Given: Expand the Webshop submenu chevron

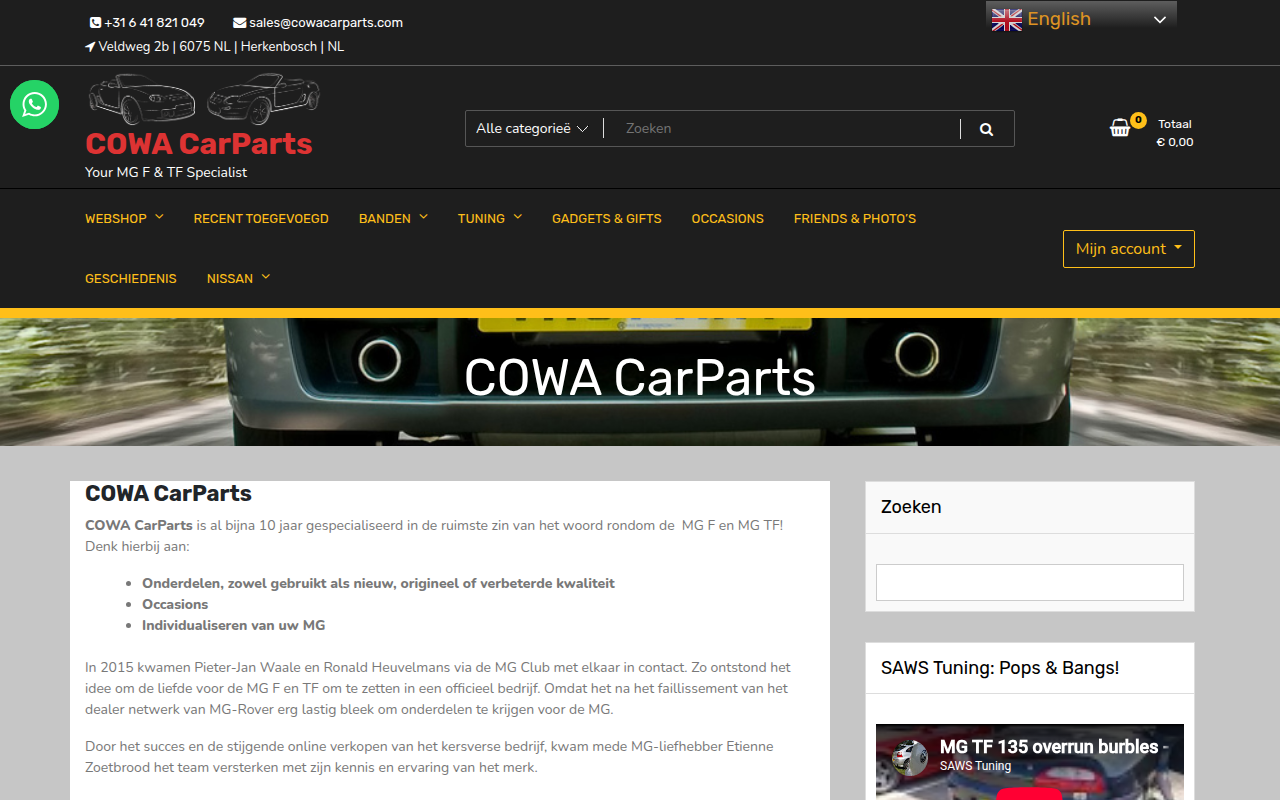Looking at the screenshot, I should pos(159,217).
